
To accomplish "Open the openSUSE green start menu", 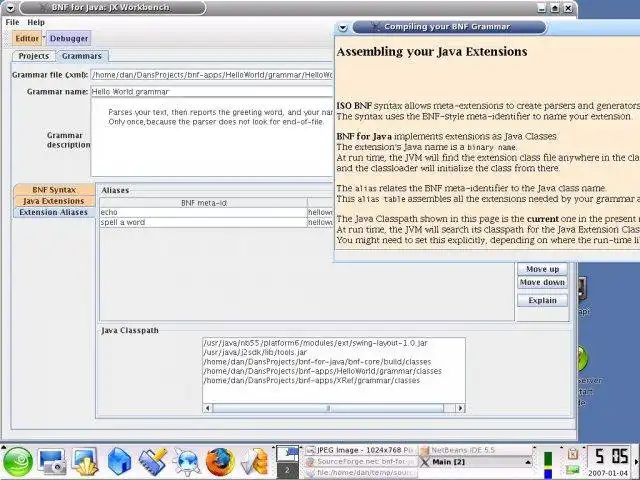I will pyautogui.click(x=18, y=462).
